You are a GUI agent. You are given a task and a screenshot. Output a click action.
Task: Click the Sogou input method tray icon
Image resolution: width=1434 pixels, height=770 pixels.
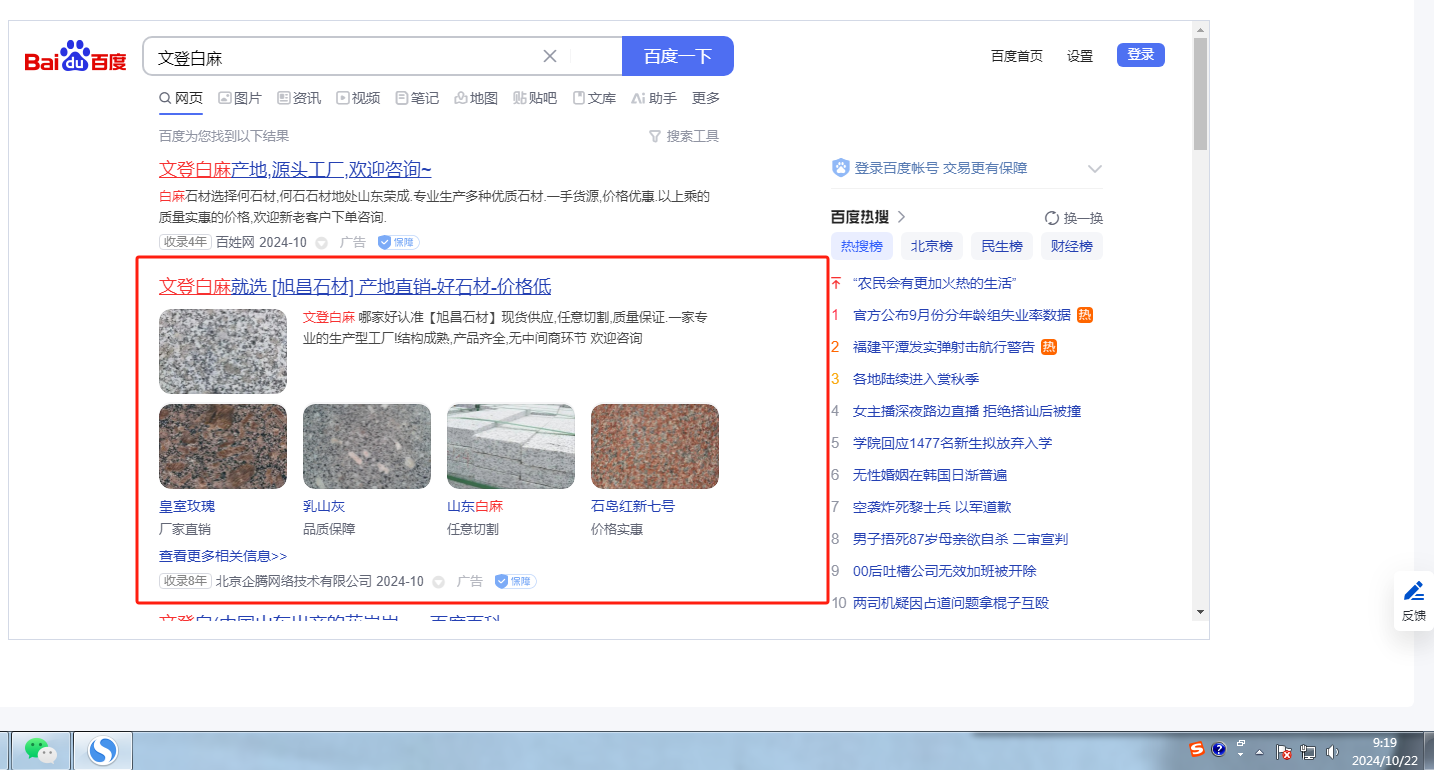(1197, 749)
